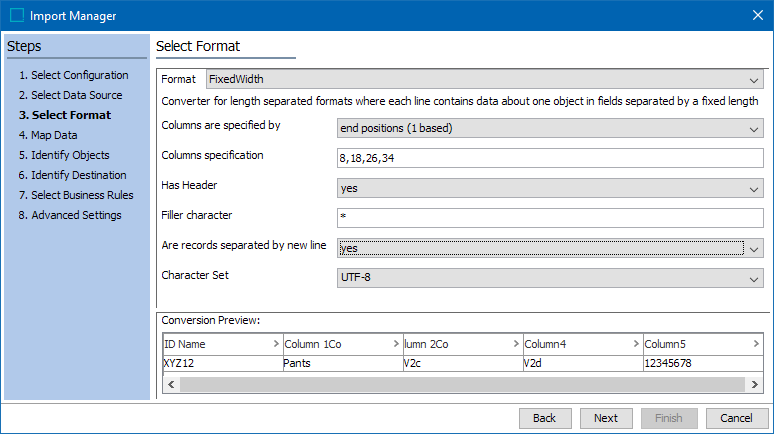Click the Back button
This screenshot has height=434, width=774.
click(544, 418)
